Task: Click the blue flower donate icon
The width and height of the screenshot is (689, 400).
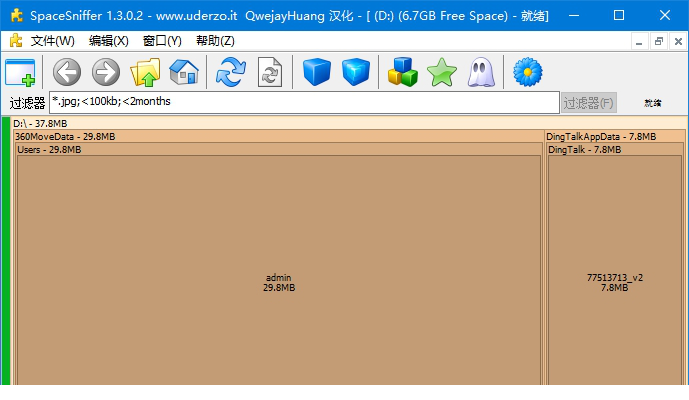Action: (x=528, y=72)
